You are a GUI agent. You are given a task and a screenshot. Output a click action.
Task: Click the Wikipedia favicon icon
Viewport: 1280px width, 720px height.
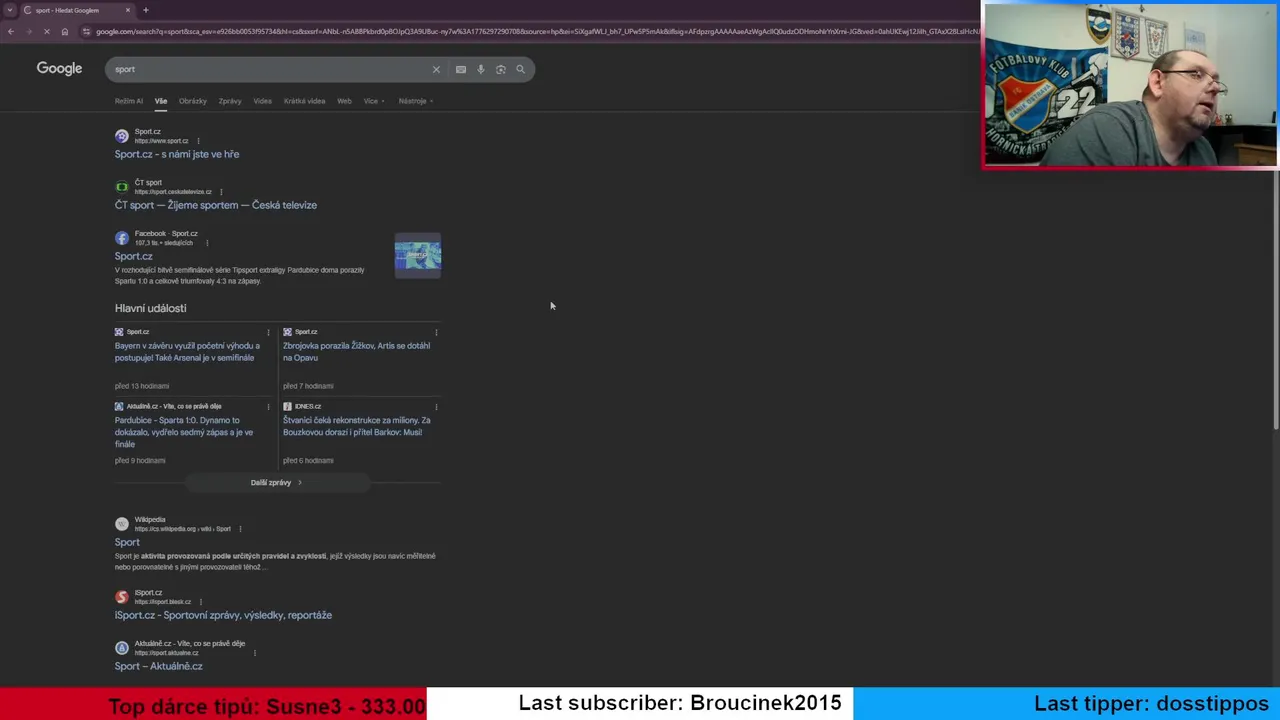[122, 524]
